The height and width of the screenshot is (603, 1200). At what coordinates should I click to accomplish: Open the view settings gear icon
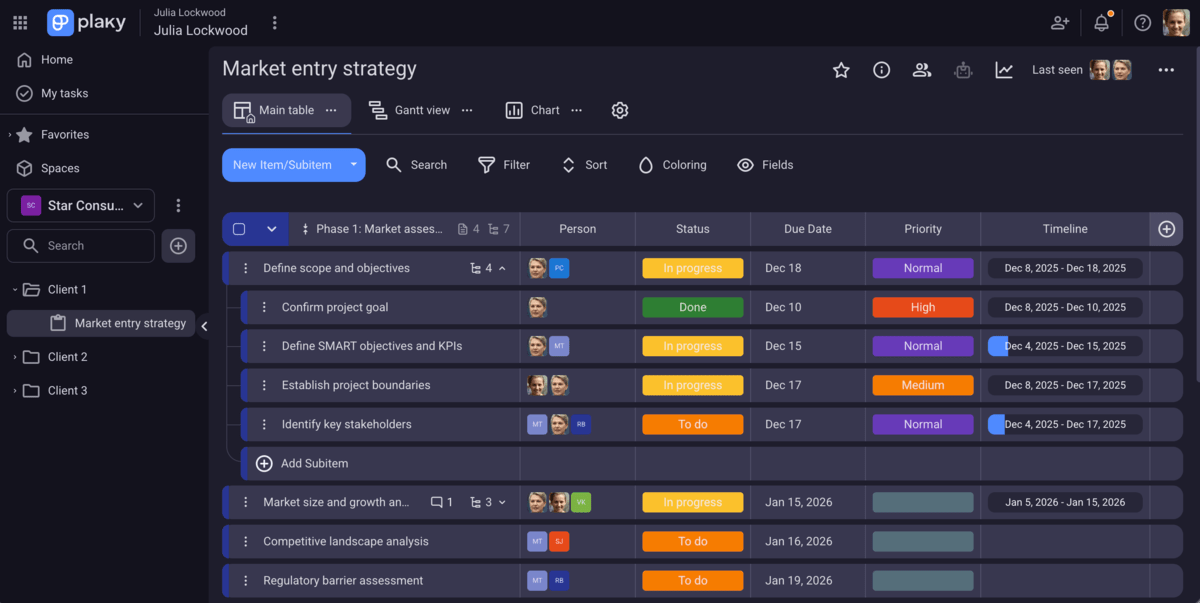coord(620,110)
